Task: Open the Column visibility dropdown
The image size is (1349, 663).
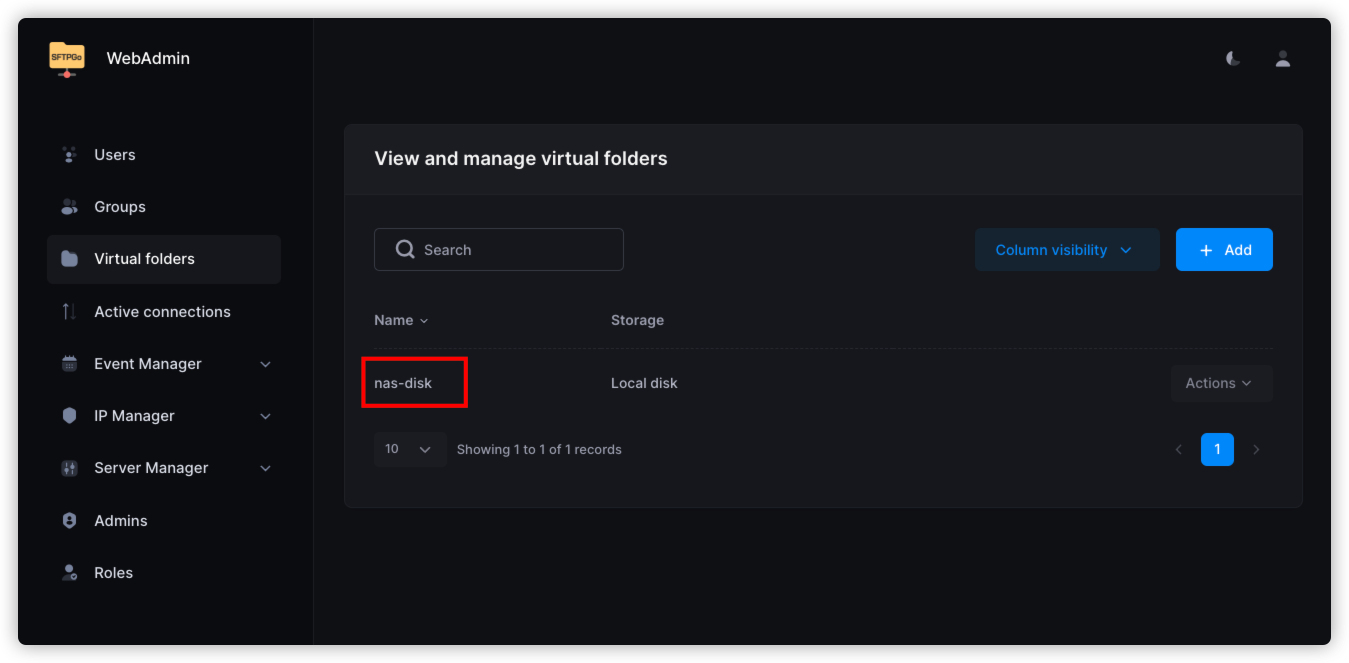Action: [x=1066, y=250]
